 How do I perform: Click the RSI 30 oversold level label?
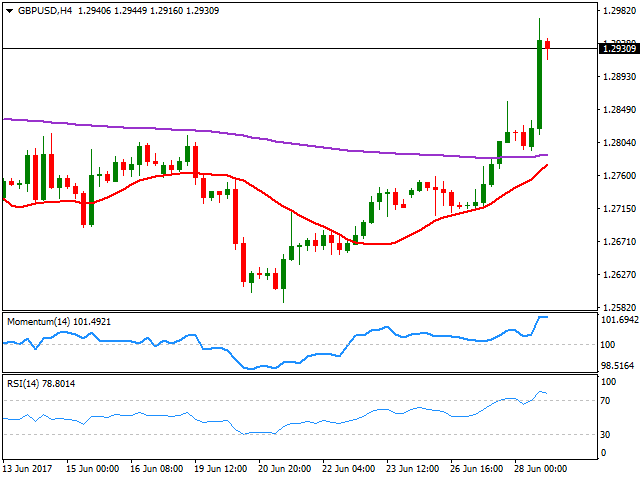[605, 435]
